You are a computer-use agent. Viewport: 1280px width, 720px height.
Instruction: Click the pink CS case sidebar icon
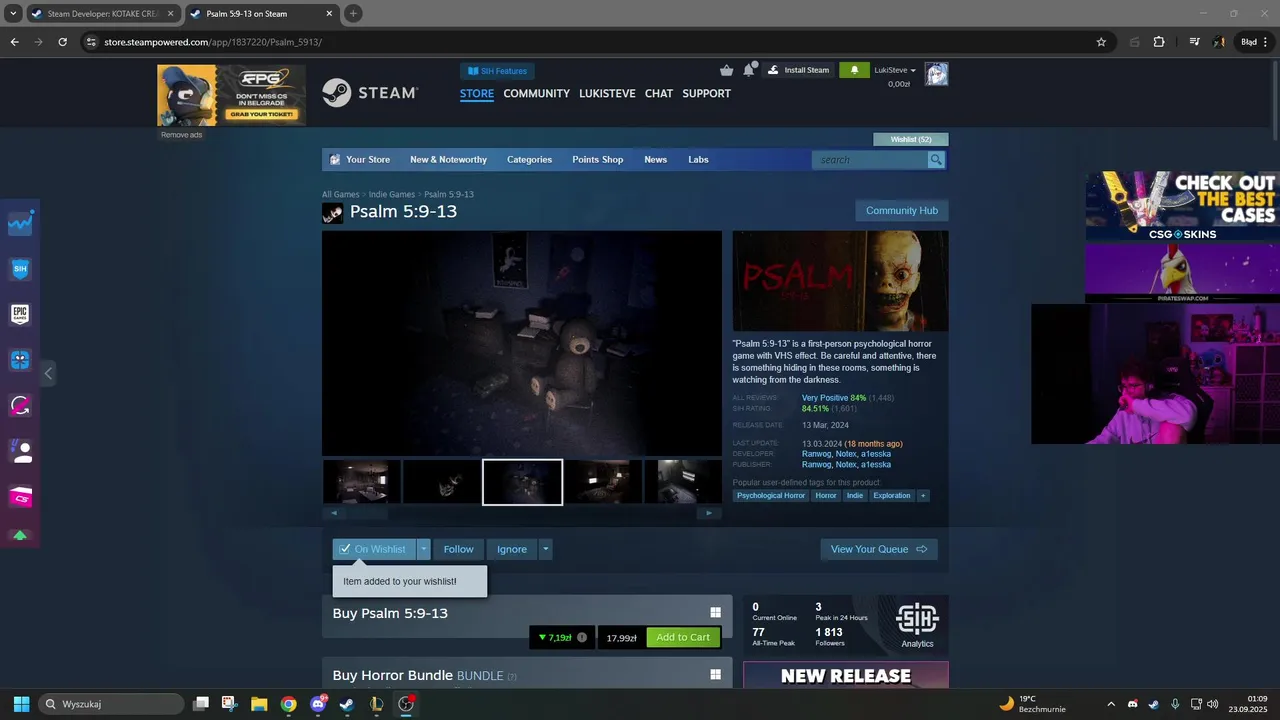coord(20,497)
